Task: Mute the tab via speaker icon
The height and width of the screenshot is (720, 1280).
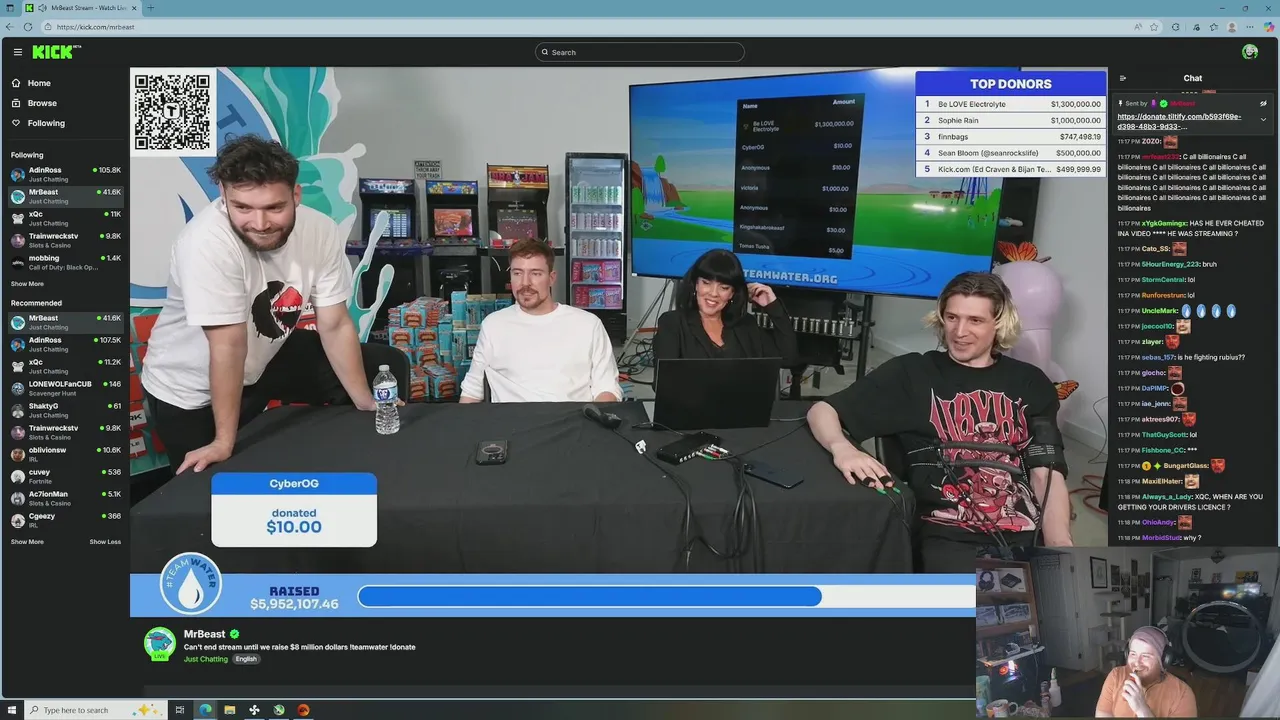Action: point(42,8)
